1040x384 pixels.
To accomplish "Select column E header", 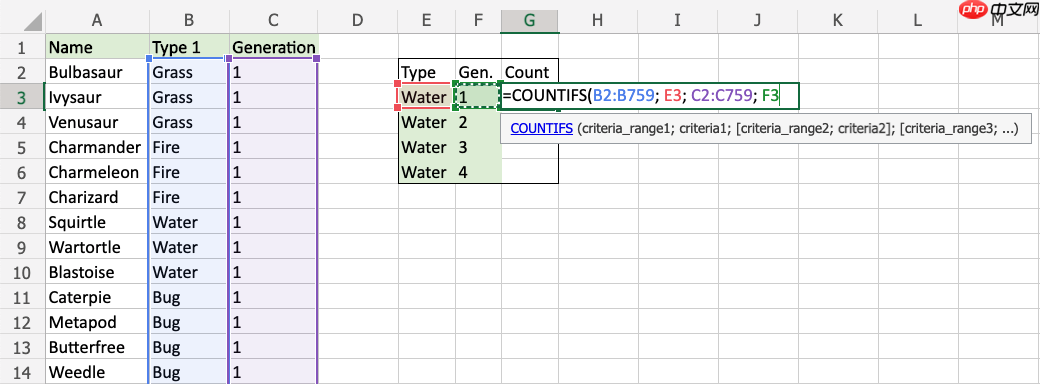I will click(426, 21).
